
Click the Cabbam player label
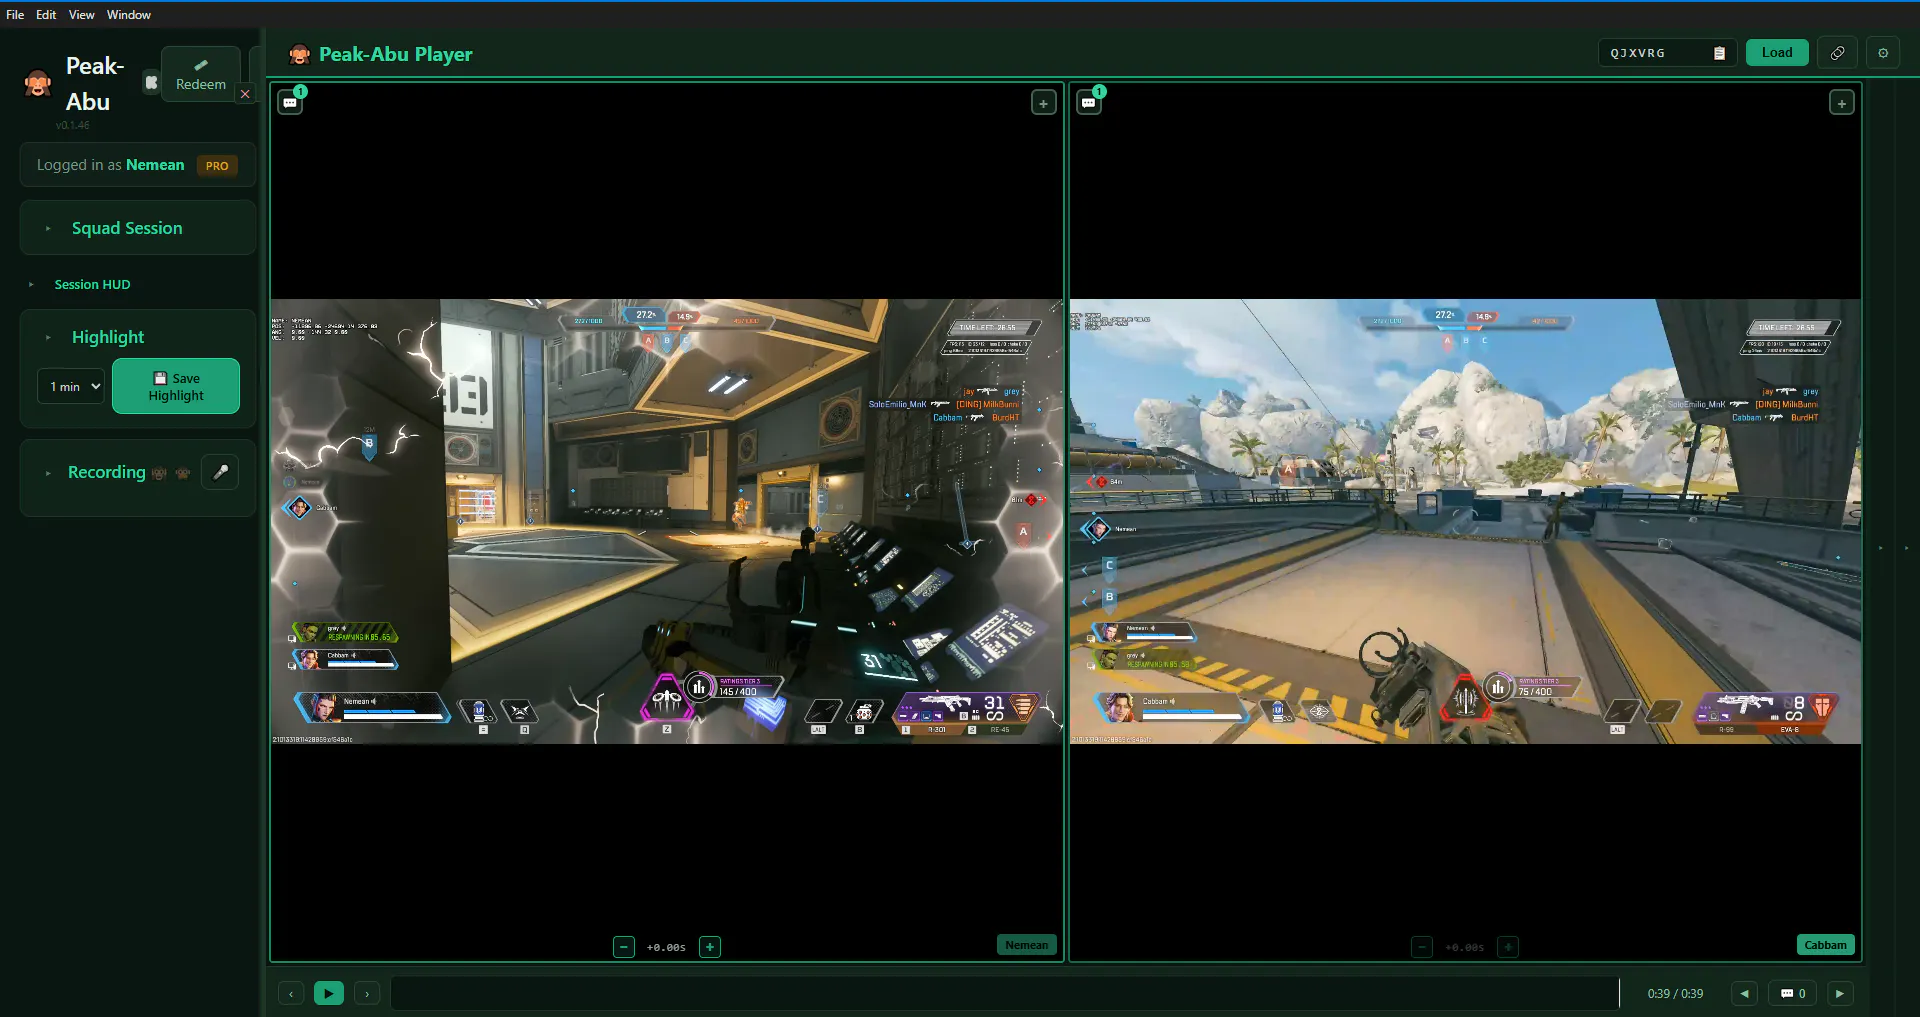1826,945
